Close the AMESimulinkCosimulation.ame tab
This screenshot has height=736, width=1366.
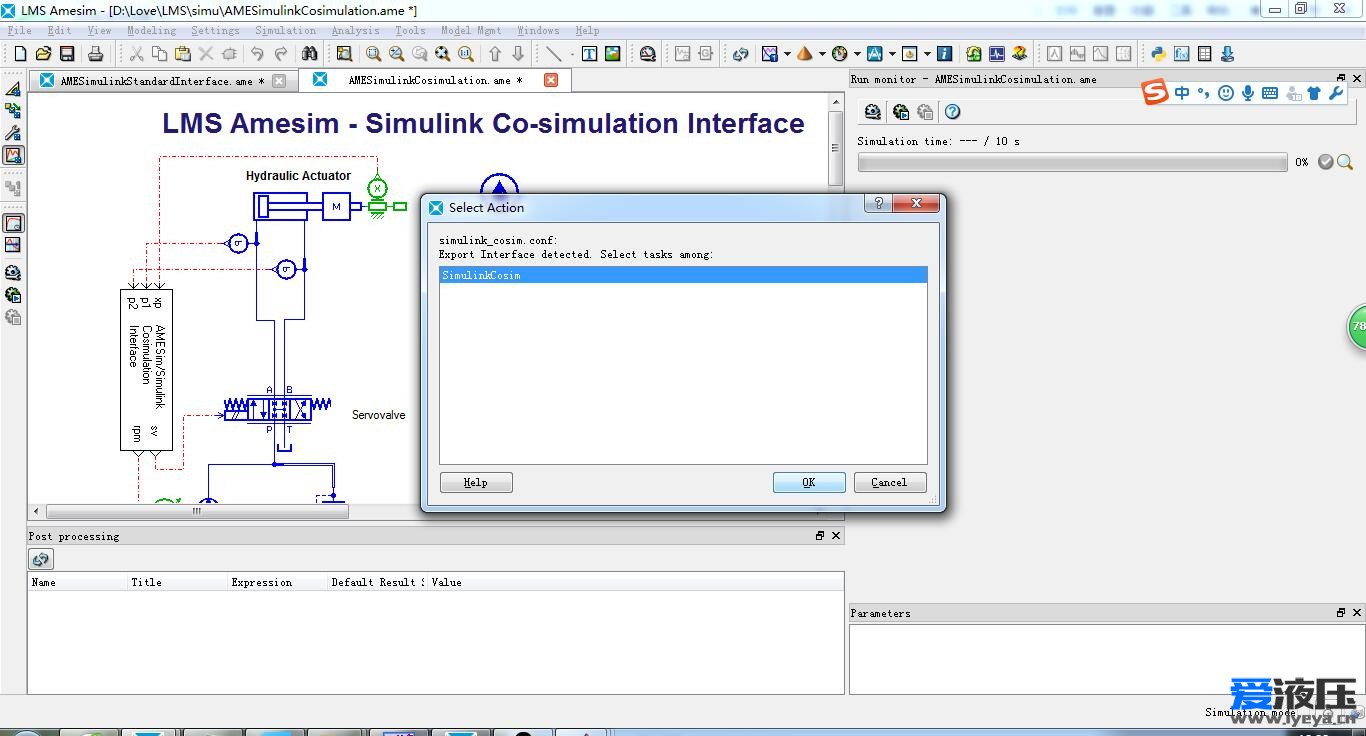(551, 80)
